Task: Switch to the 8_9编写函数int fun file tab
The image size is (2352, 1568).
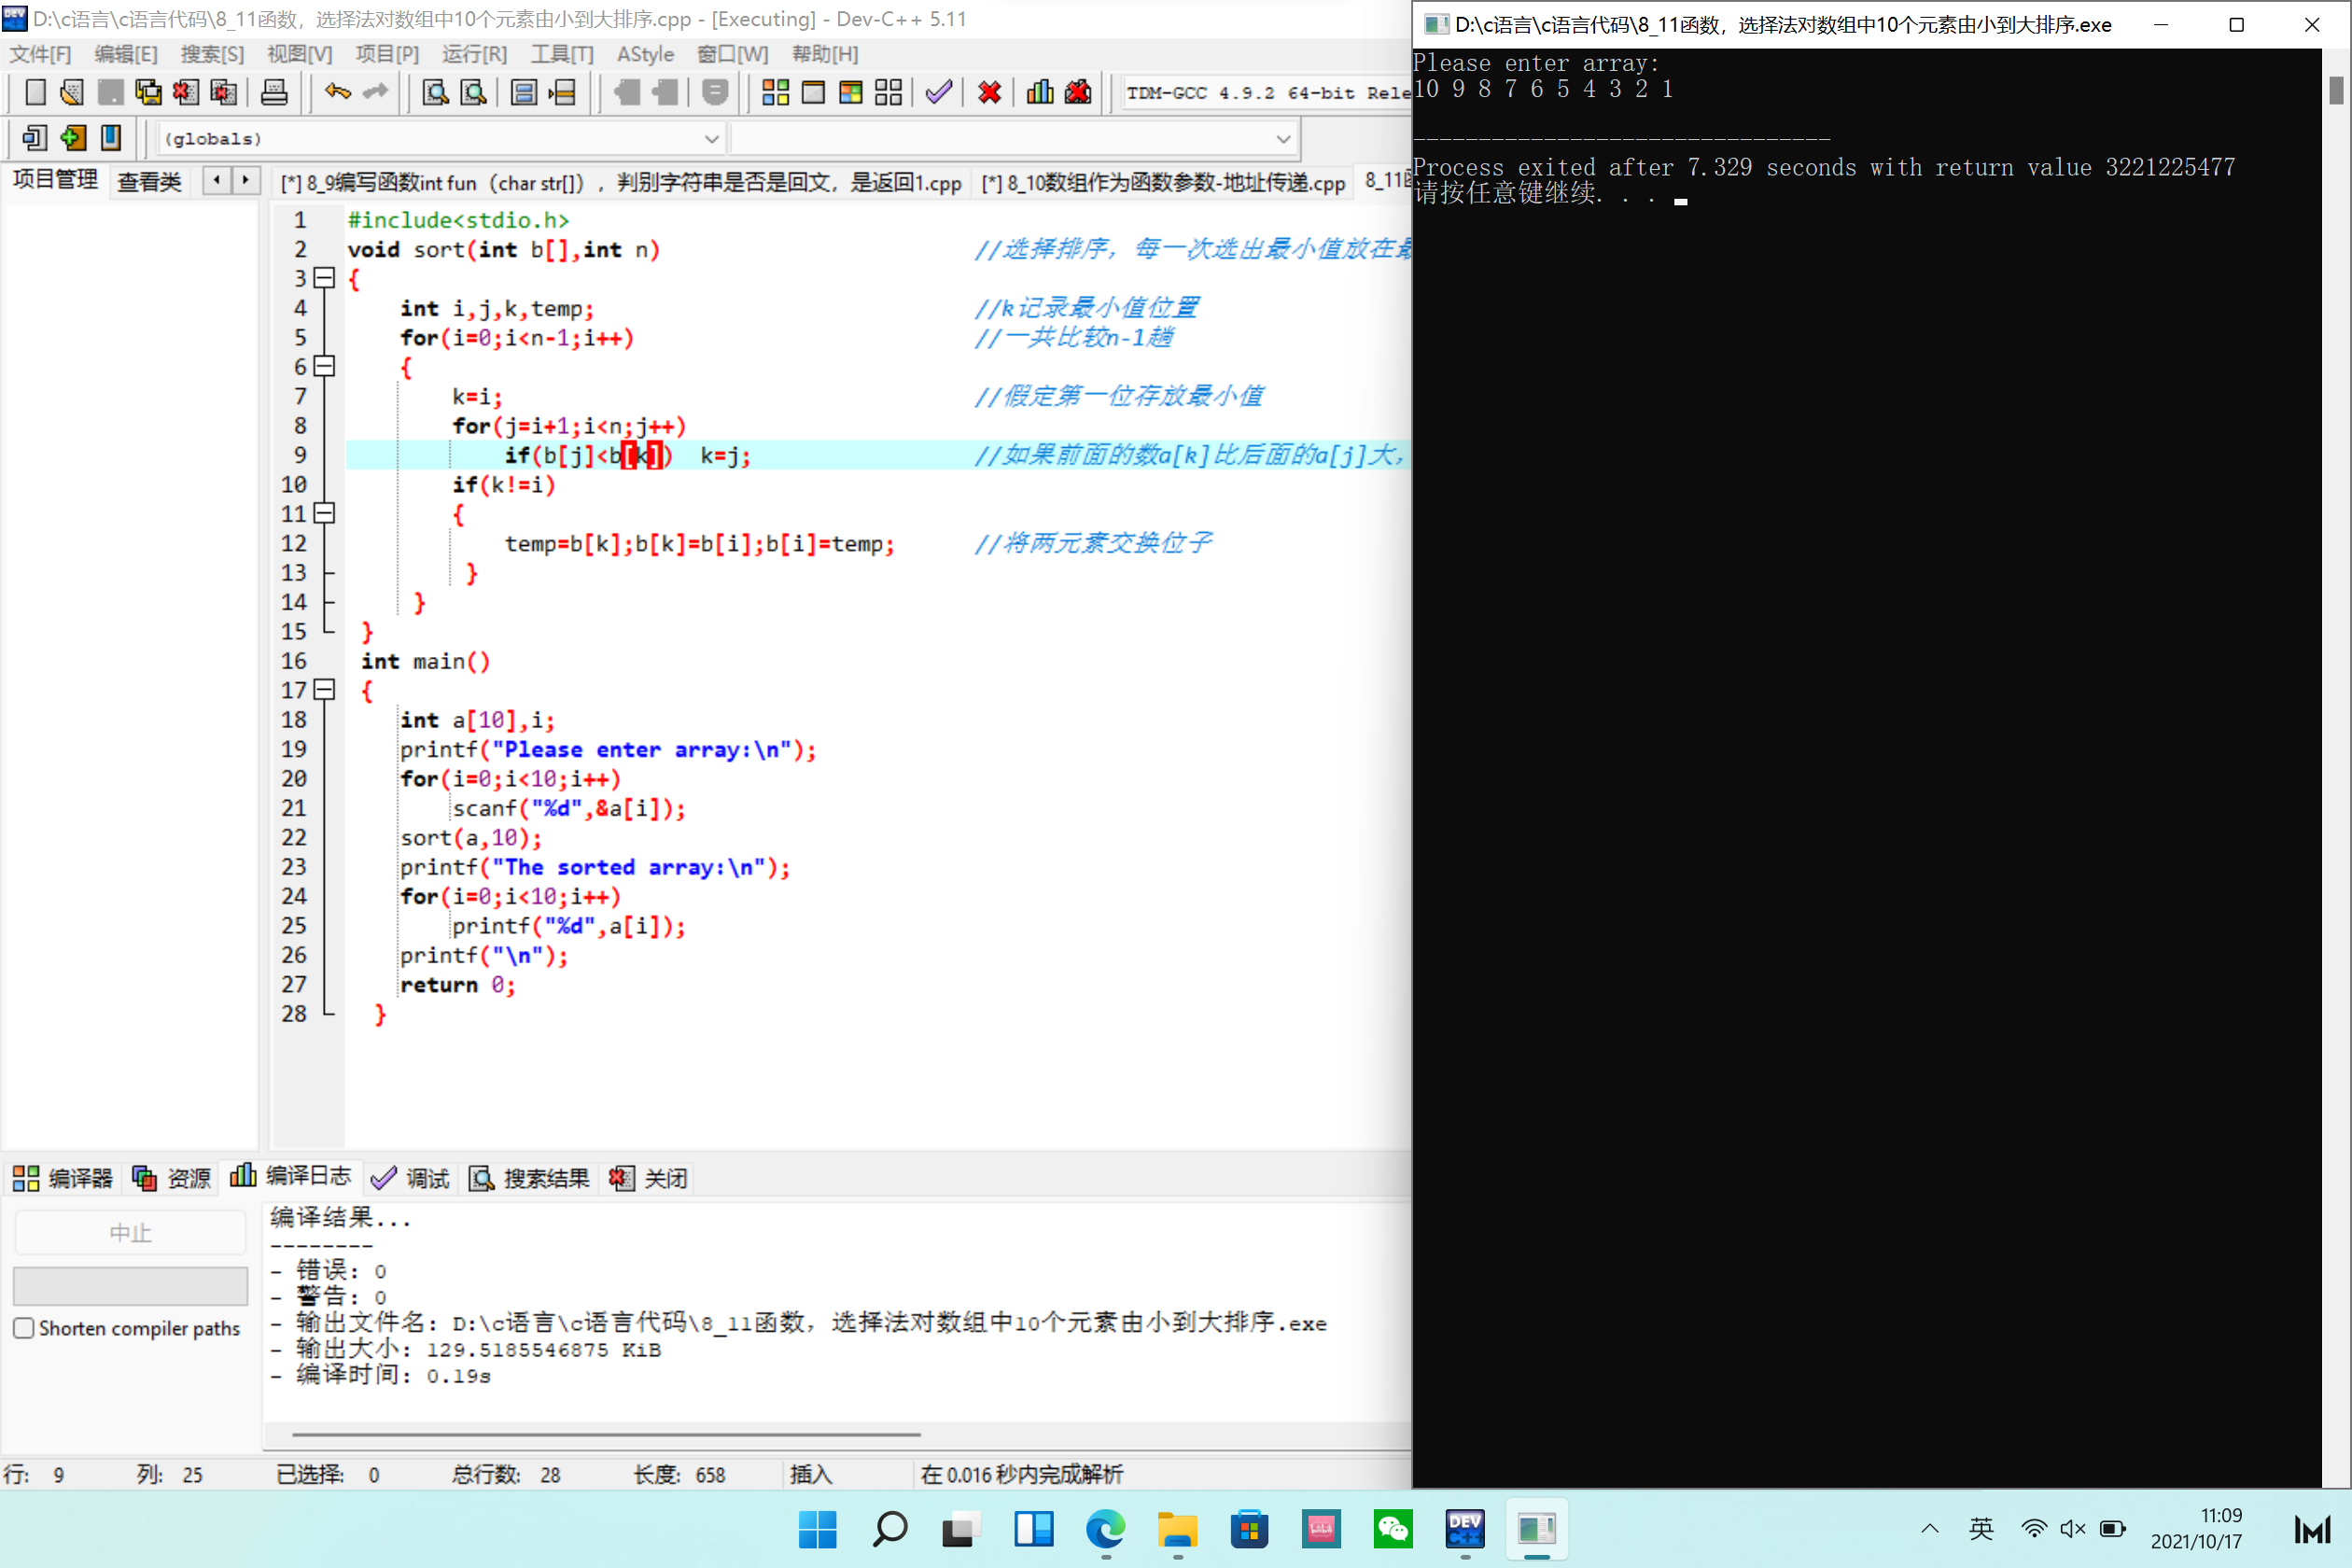Action: (620, 182)
